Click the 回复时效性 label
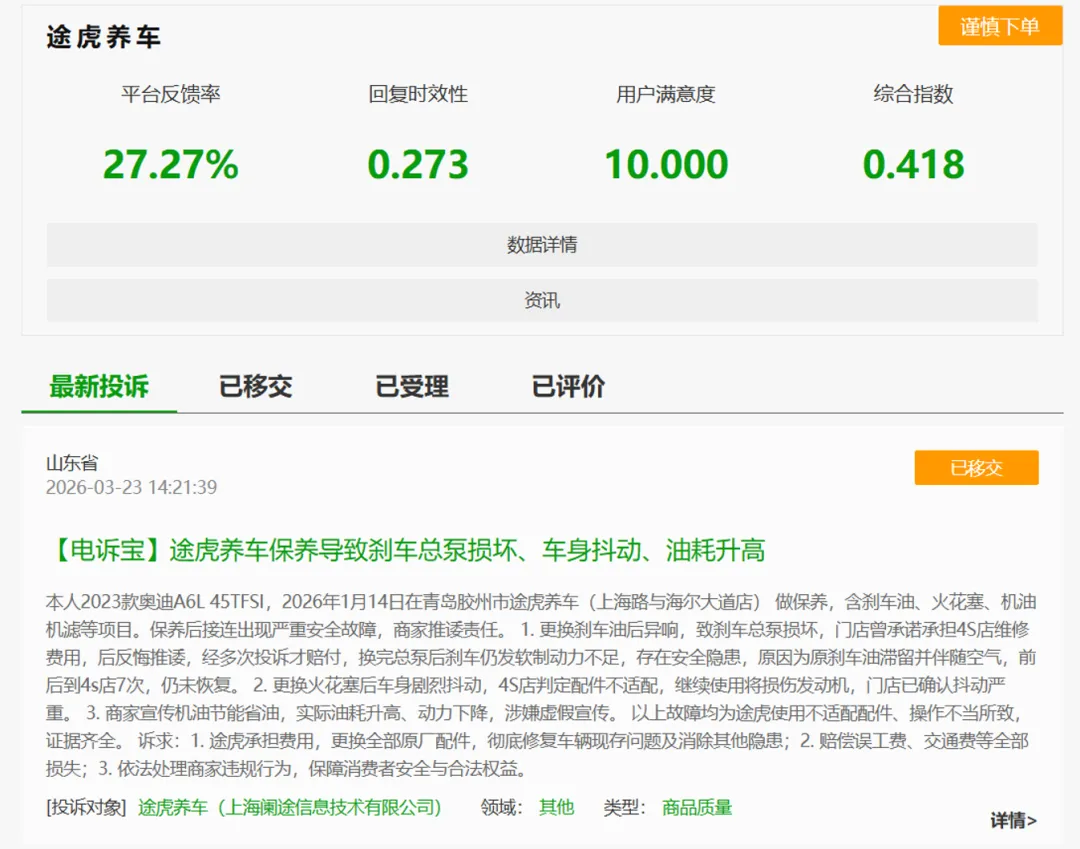This screenshot has width=1080, height=849. tap(418, 94)
